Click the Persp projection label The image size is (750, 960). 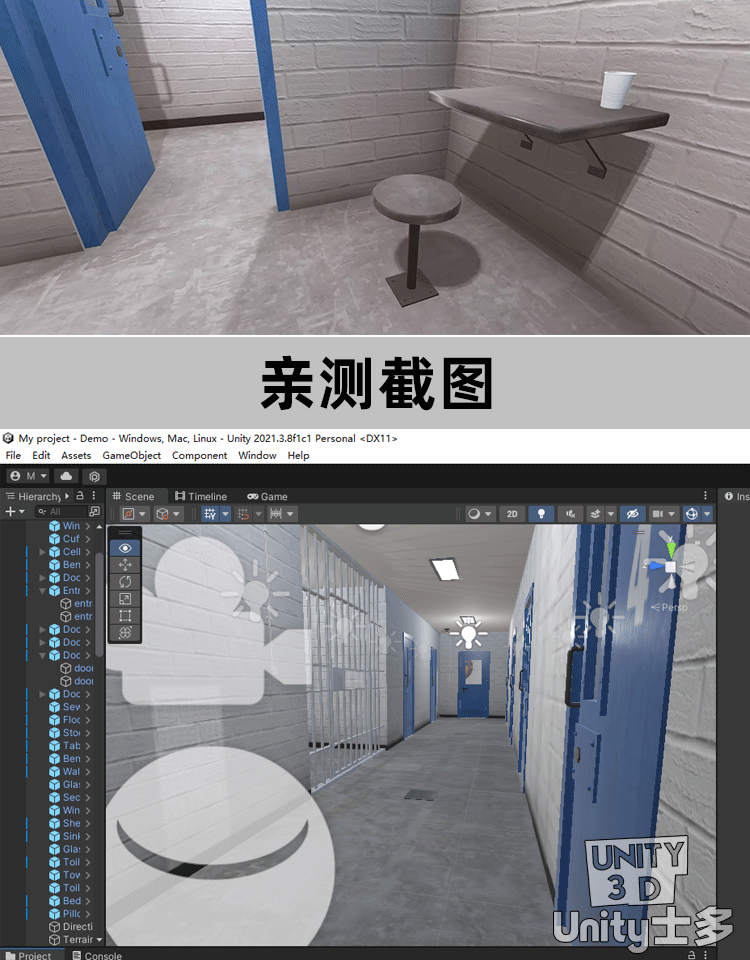click(x=670, y=607)
